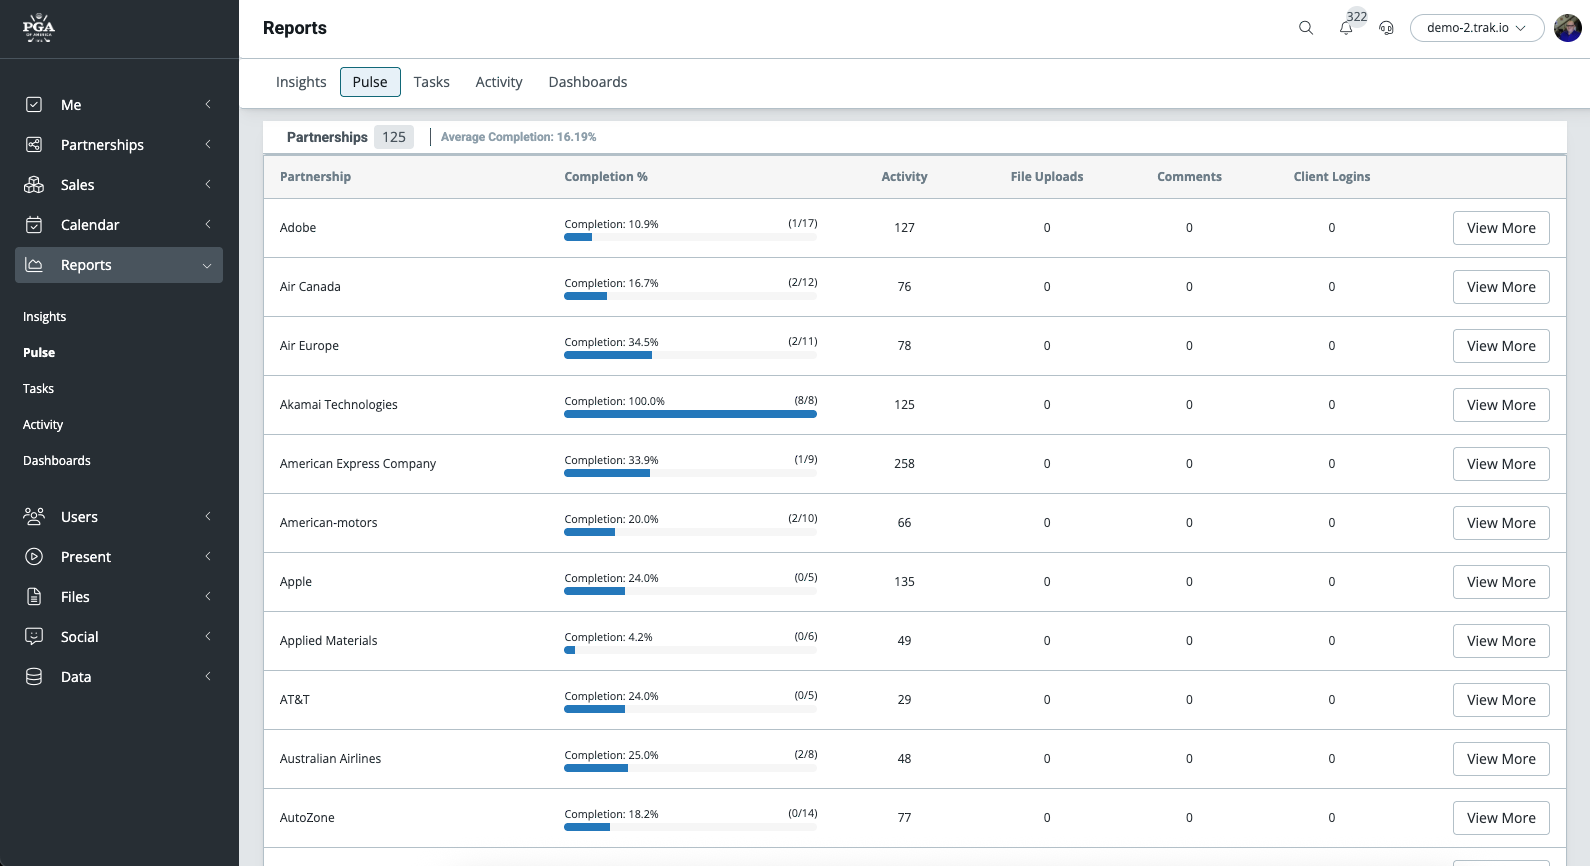This screenshot has width=1590, height=866.
Task: Click Applied Materials completion progress bar
Action: click(x=690, y=650)
